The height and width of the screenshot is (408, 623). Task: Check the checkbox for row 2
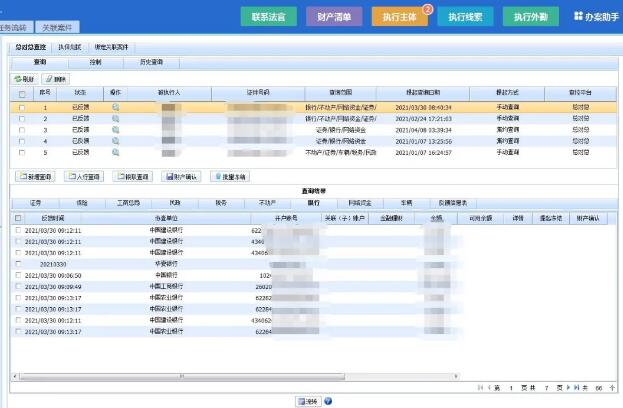tap(22, 118)
